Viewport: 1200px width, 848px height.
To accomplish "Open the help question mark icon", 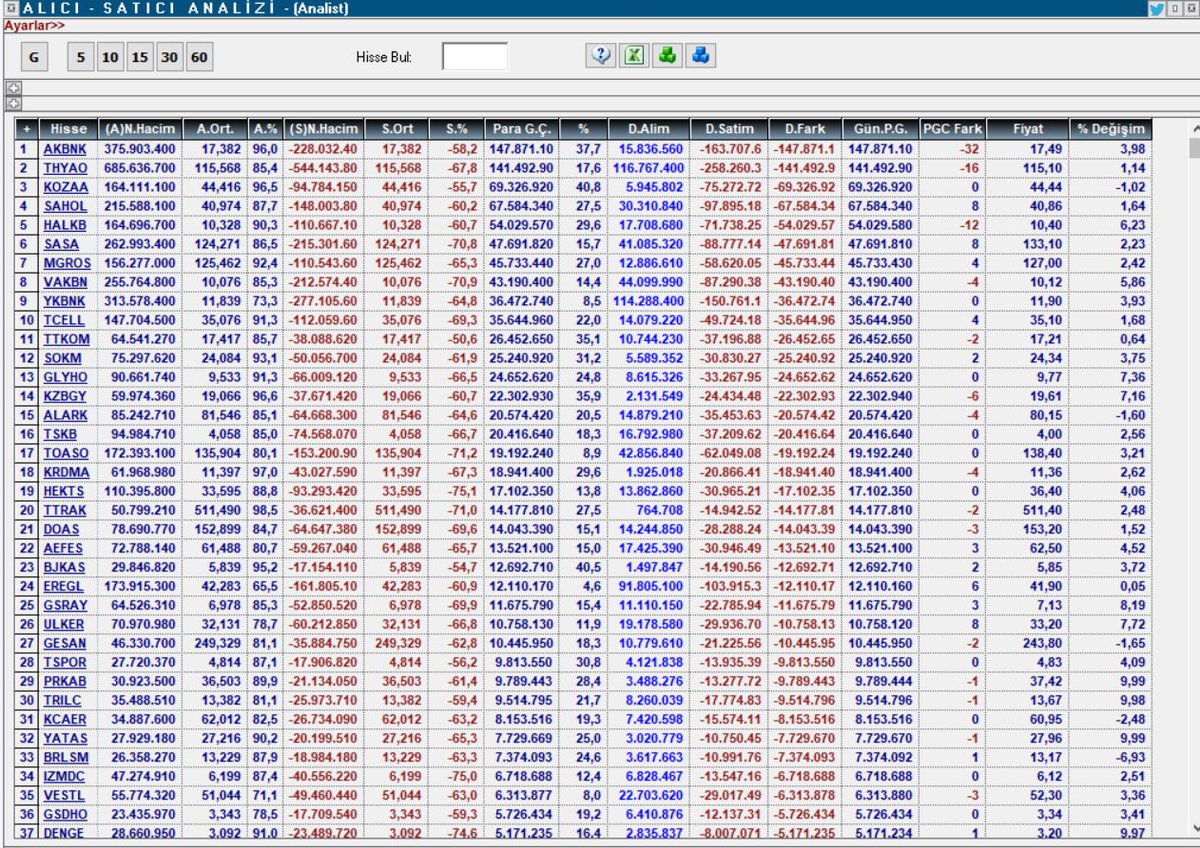I will pyautogui.click(x=600, y=56).
